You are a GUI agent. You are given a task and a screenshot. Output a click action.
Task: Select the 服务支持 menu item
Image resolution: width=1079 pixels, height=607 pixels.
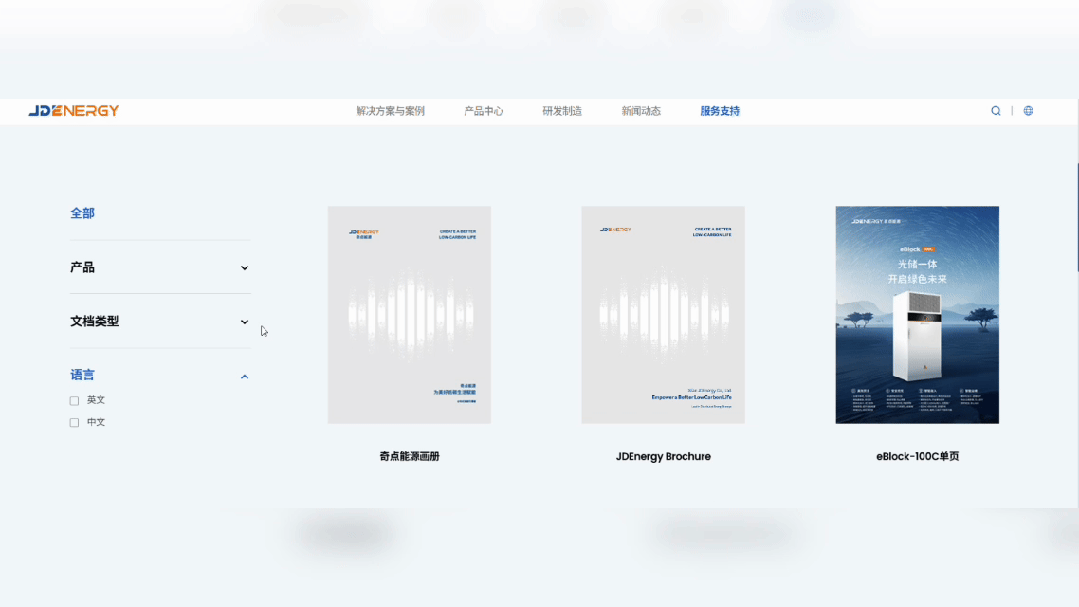click(x=718, y=111)
